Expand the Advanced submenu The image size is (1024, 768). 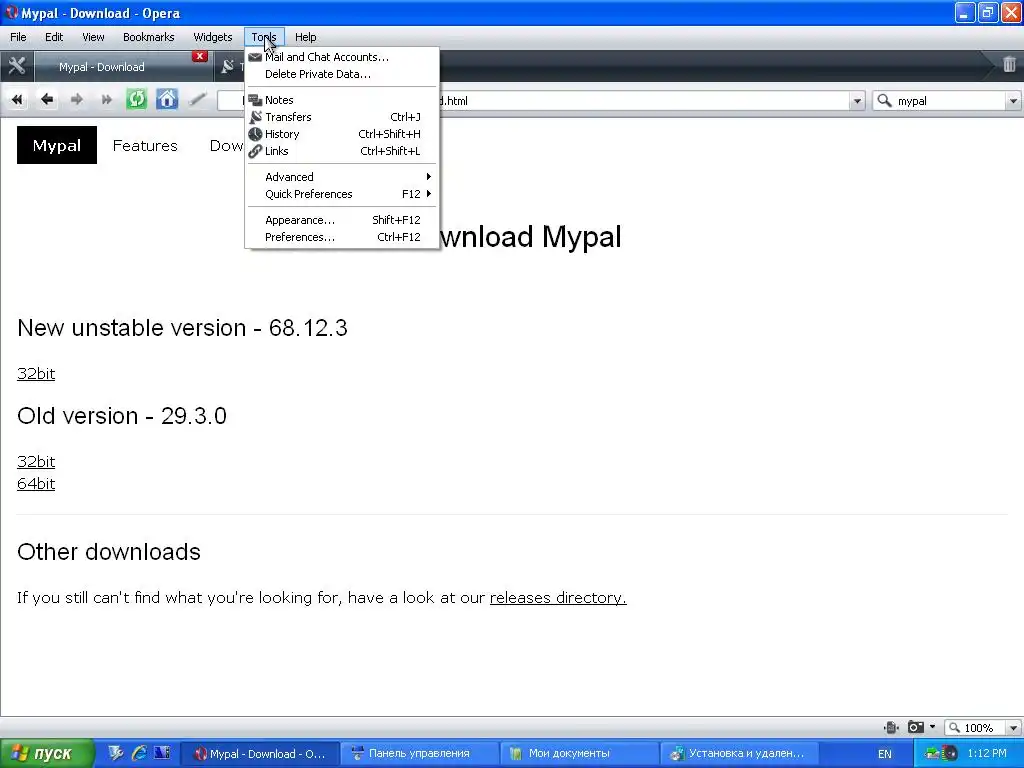[x=341, y=177]
